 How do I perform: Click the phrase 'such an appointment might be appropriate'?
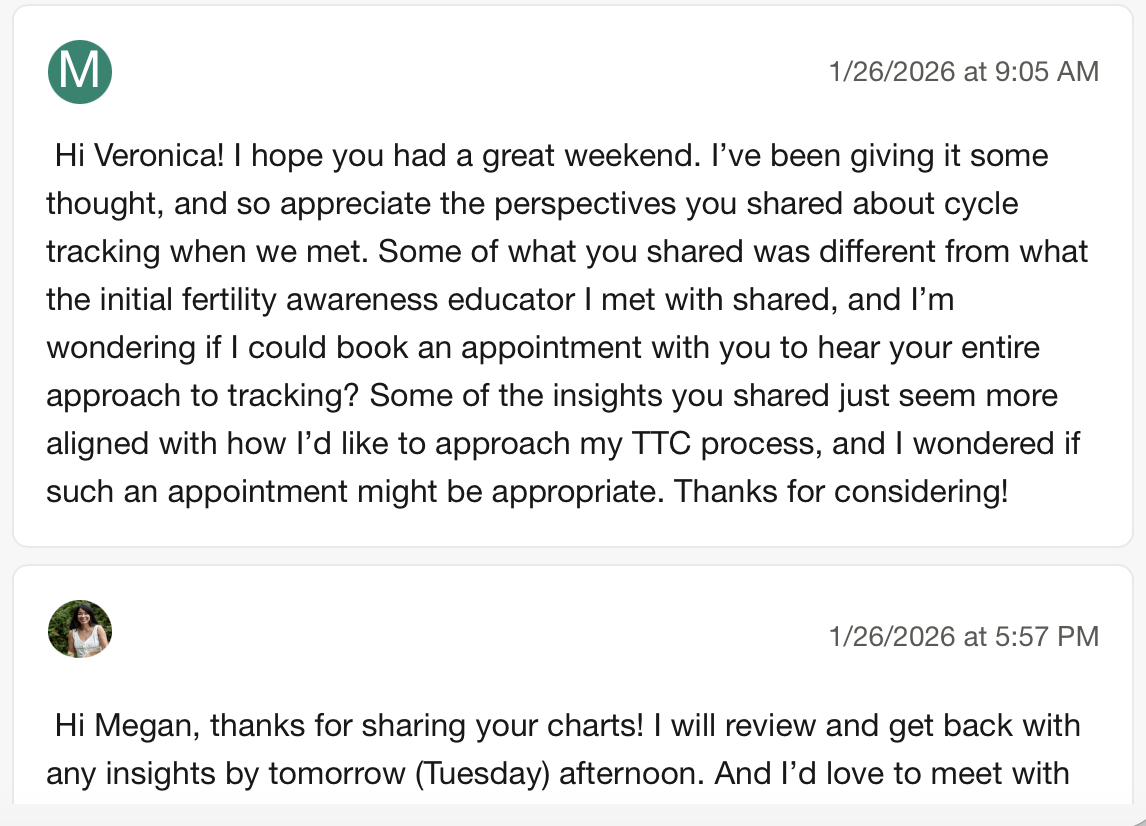[355, 491]
